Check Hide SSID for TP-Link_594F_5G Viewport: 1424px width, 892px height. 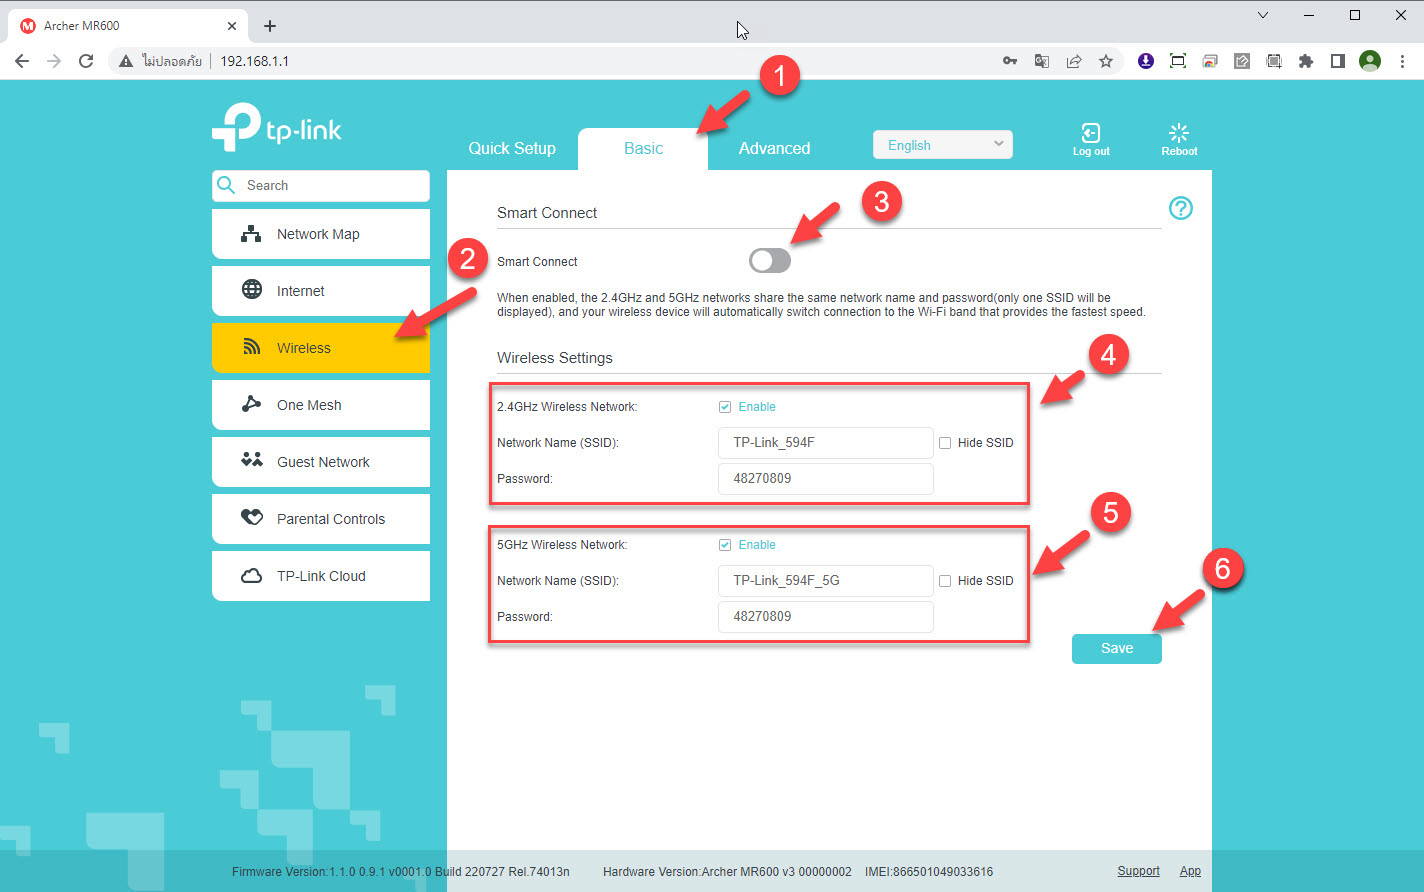(x=945, y=581)
